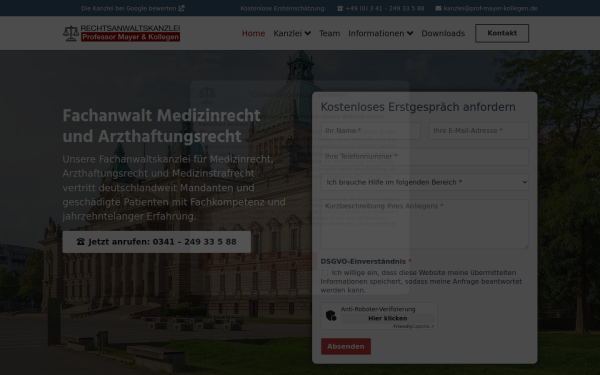Focus the 'Ihre Telefonnummer' input field
600x375 pixels.
[425, 157]
